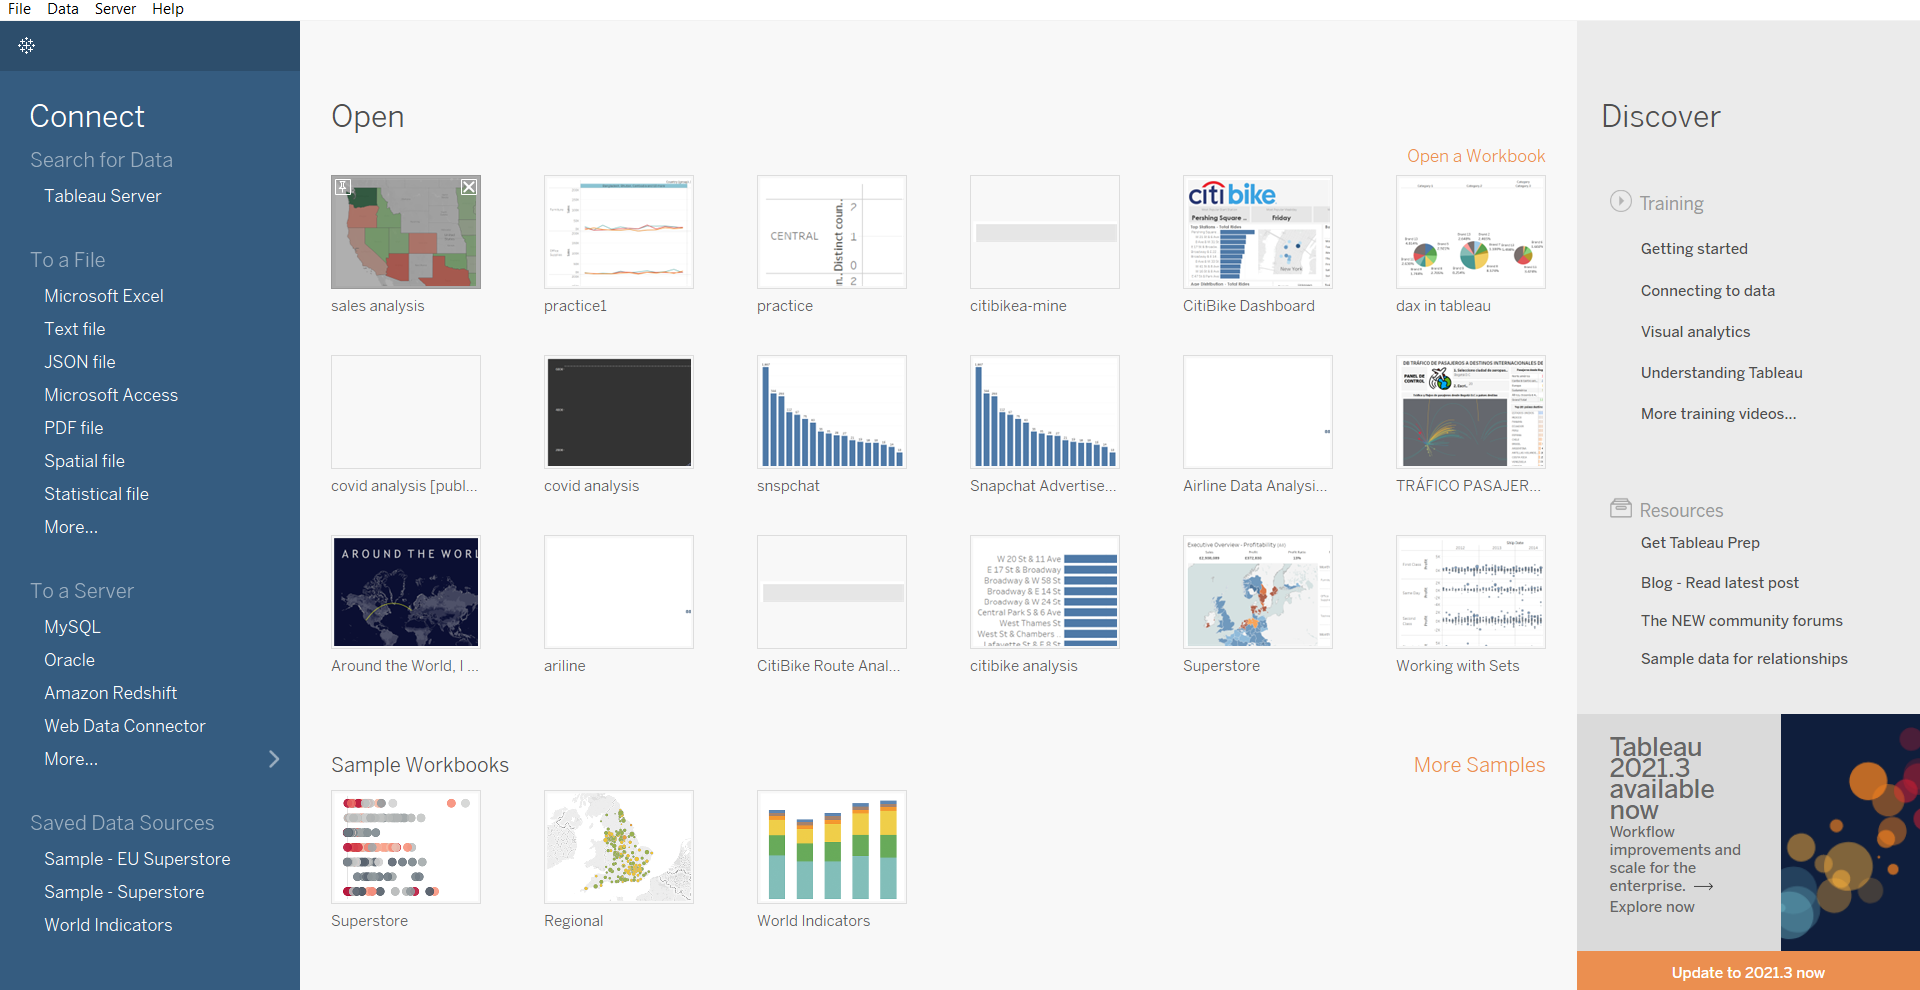
Task: Open the Data menu
Action: 63,9
